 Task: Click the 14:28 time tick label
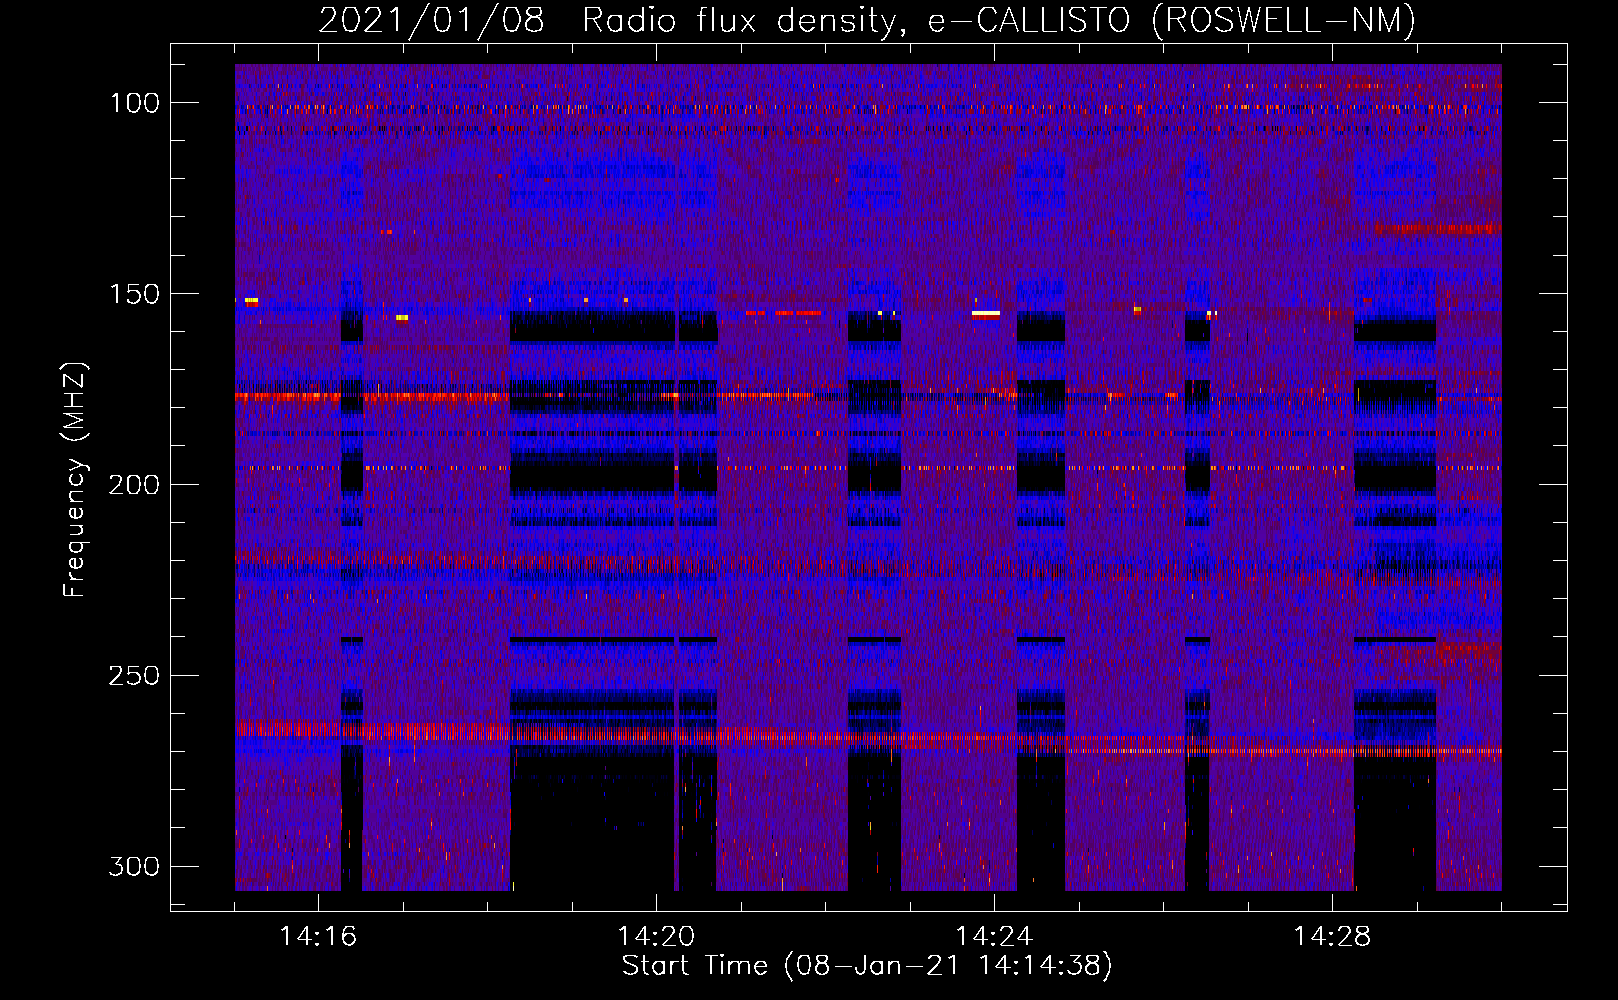pyautogui.click(x=1332, y=937)
